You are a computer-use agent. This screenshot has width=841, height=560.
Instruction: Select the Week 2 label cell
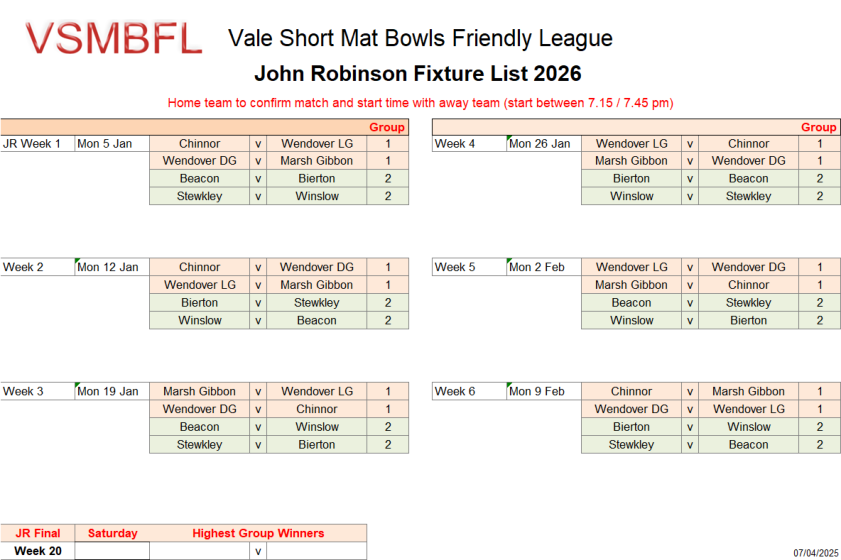[38, 268]
